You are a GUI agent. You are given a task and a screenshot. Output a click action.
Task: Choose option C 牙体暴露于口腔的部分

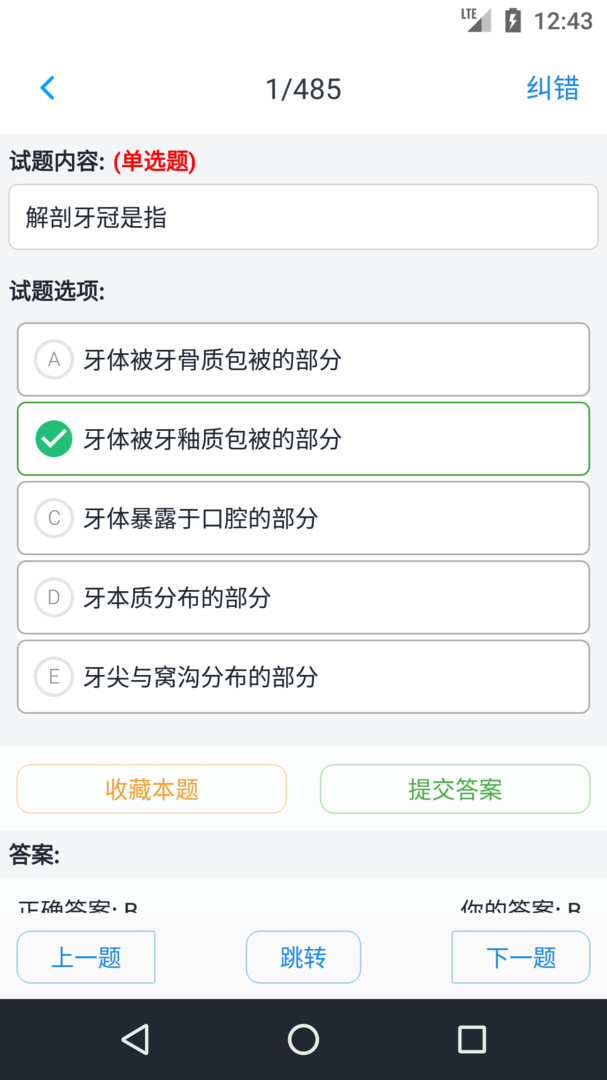pos(302,518)
